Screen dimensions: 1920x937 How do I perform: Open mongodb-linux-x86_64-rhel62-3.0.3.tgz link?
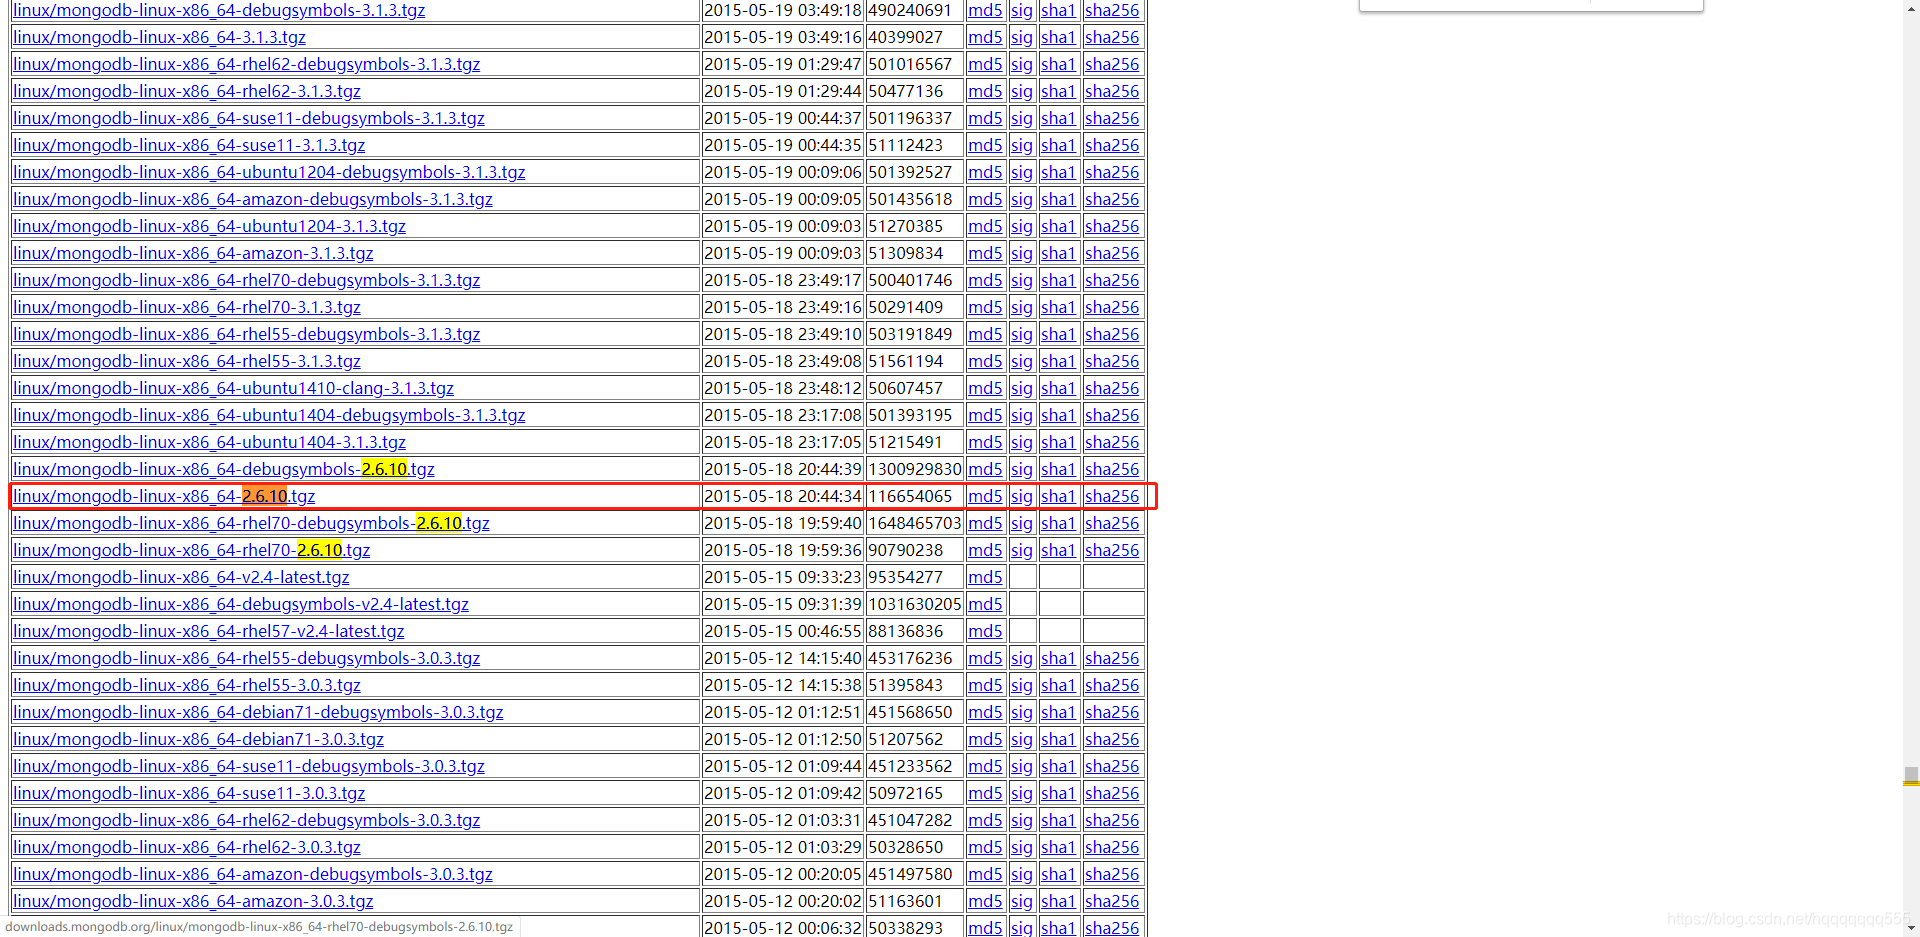[187, 847]
